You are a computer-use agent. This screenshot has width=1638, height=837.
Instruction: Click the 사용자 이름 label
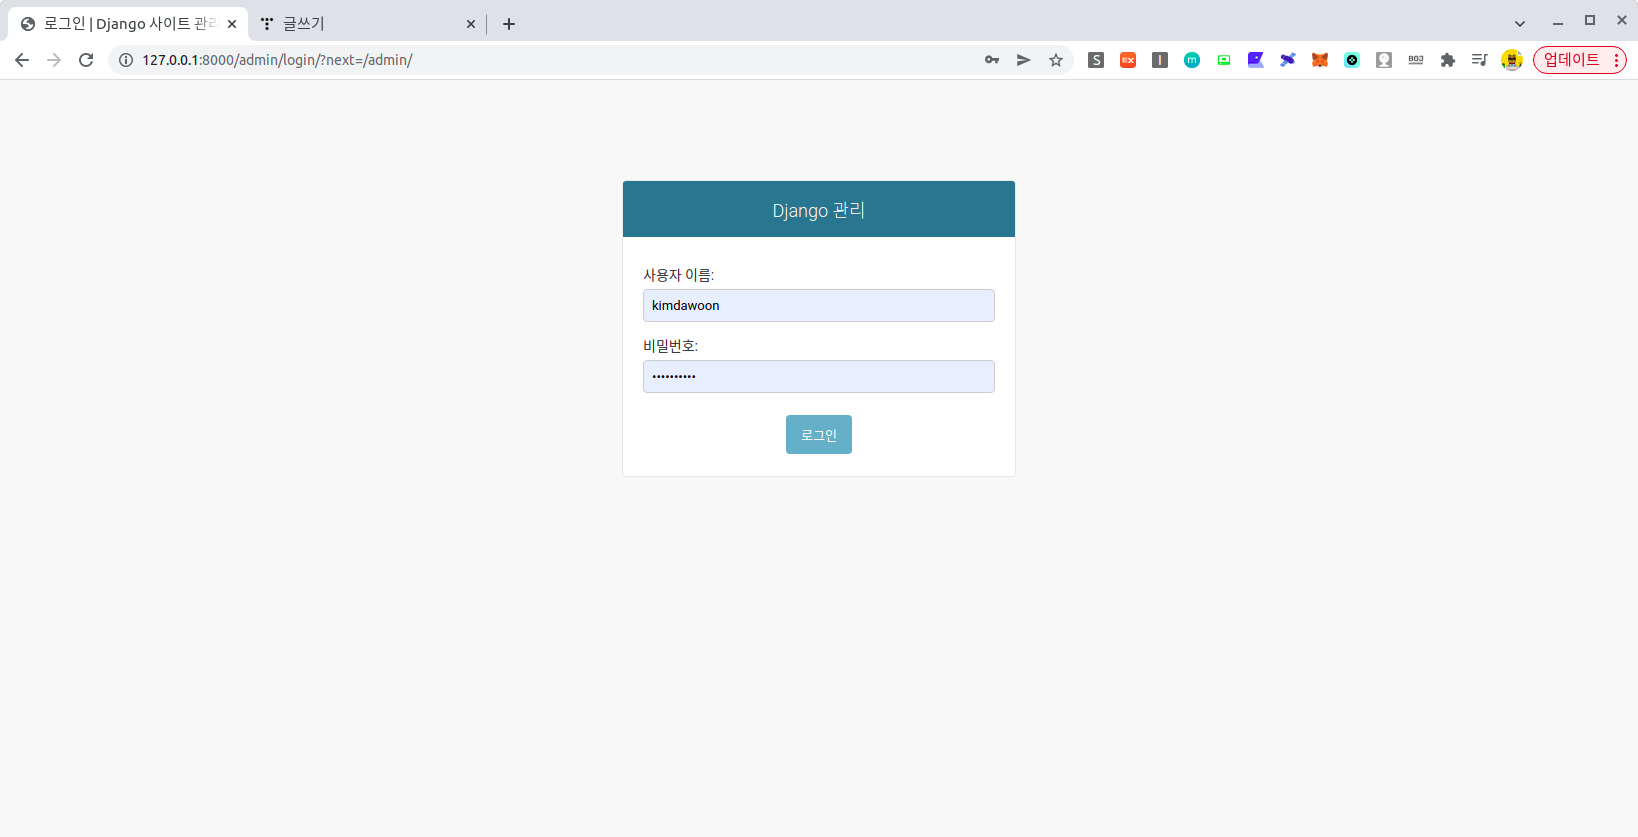pos(679,275)
